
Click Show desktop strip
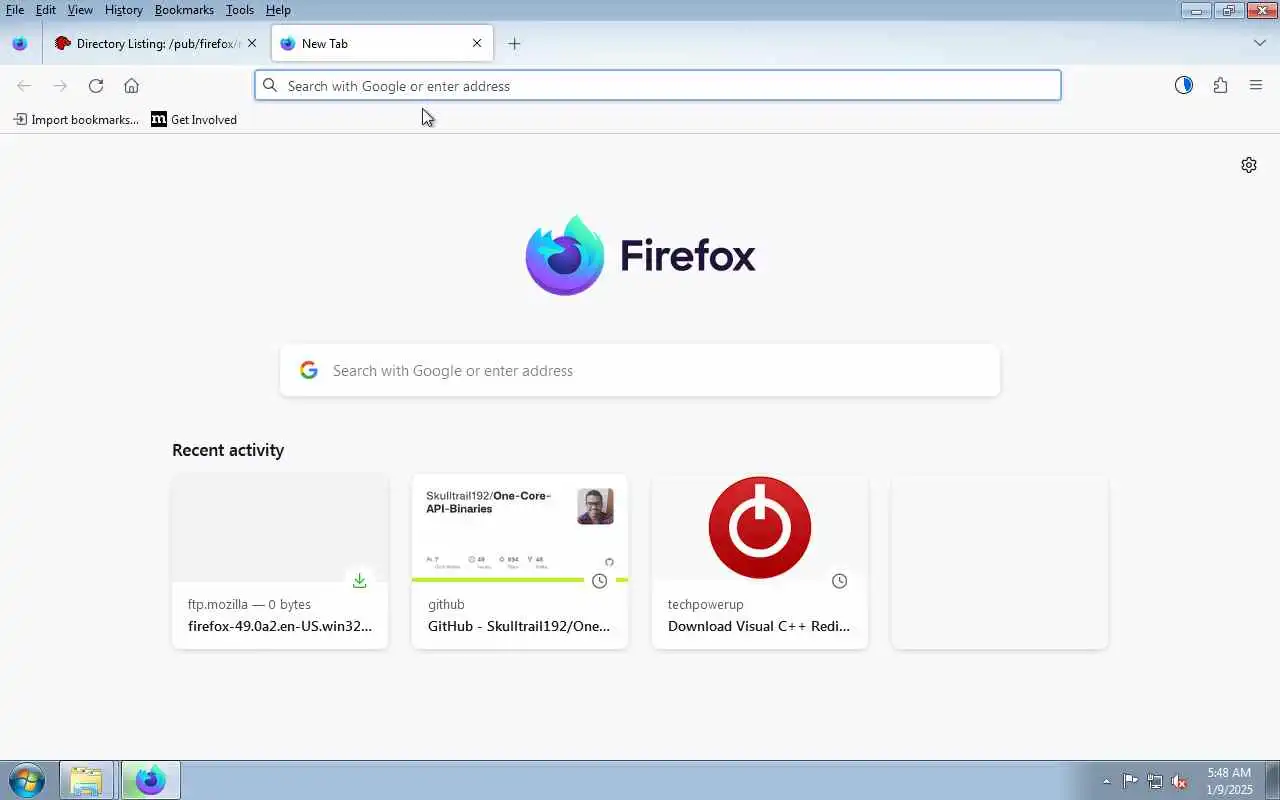point(1272,780)
